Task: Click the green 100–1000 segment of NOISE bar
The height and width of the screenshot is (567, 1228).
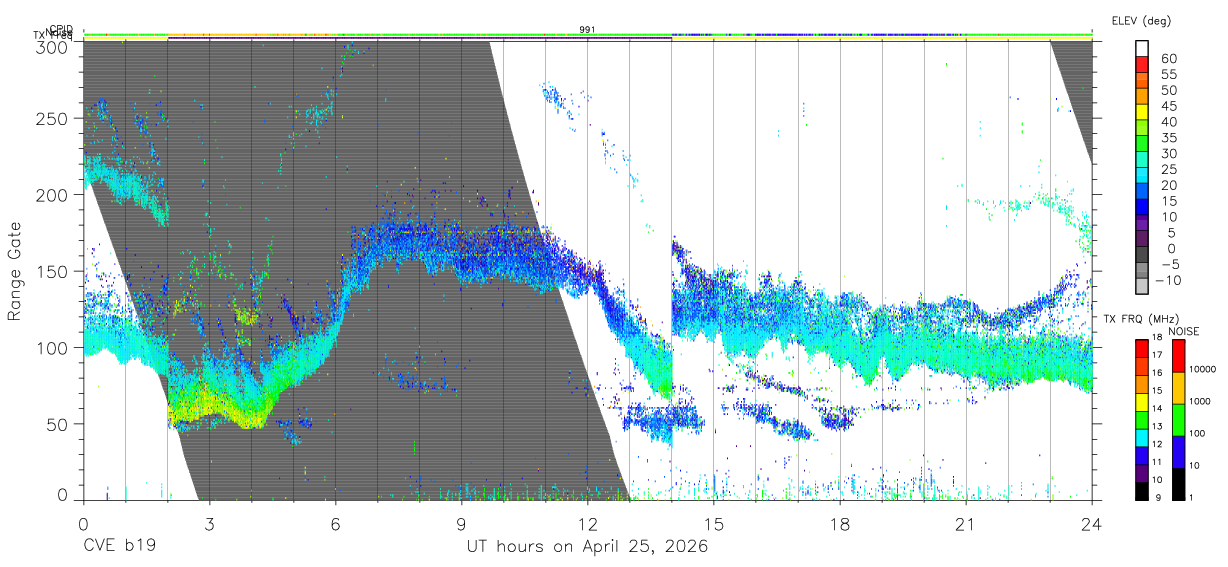Action: pos(1178,419)
